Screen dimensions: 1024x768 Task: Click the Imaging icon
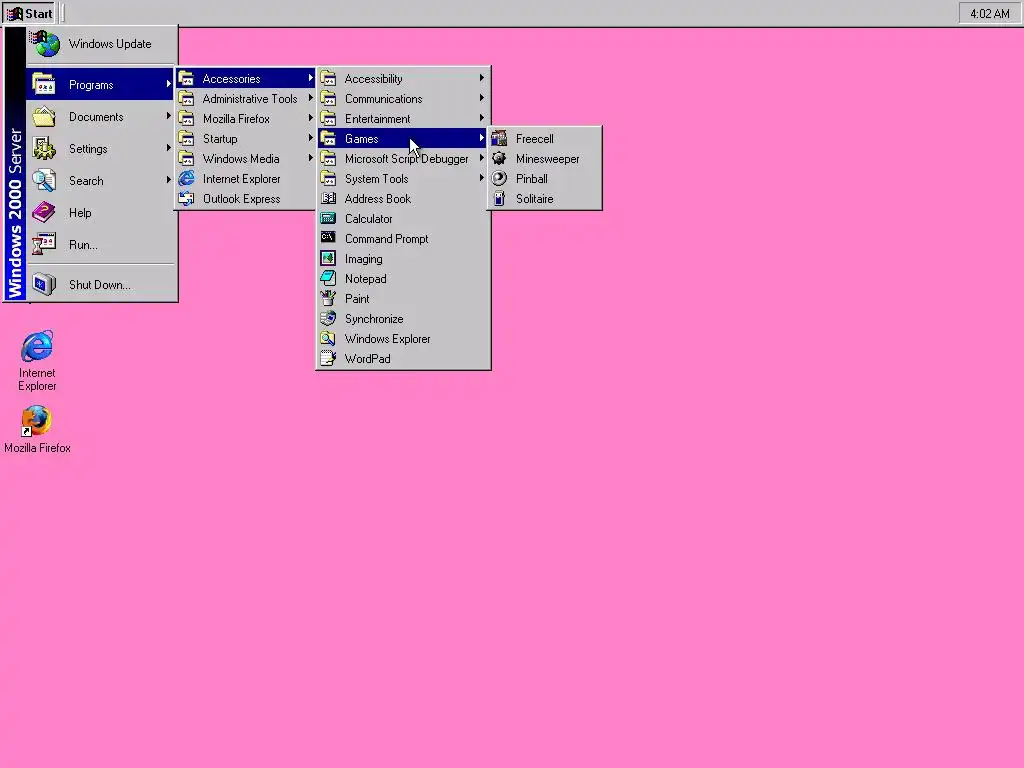point(328,259)
